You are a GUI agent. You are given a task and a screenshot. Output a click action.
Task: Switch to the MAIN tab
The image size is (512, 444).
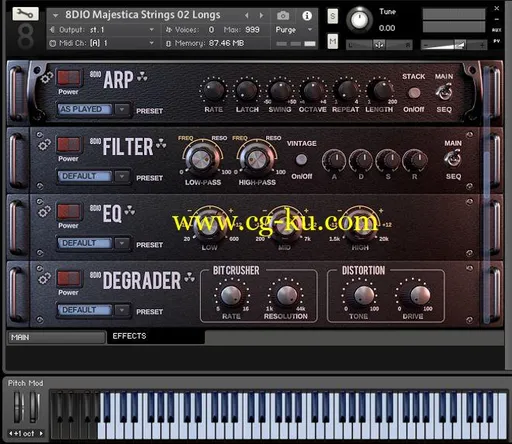pyautogui.click(x=56, y=337)
